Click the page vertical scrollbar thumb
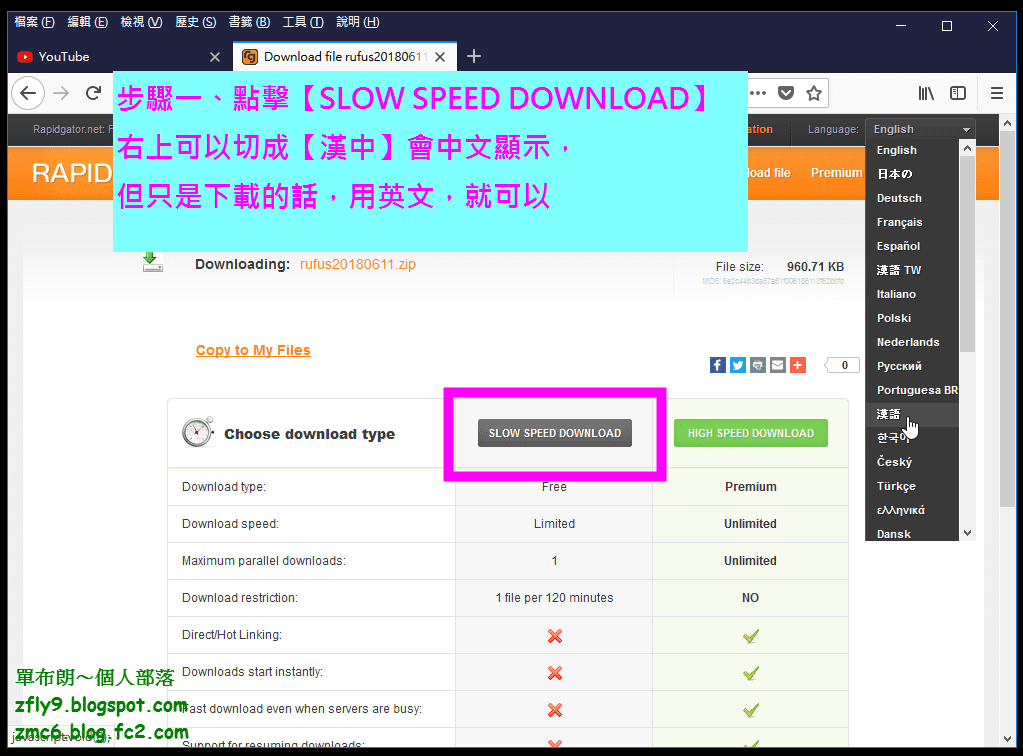Image resolution: width=1023 pixels, height=756 pixels. click(1007, 320)
